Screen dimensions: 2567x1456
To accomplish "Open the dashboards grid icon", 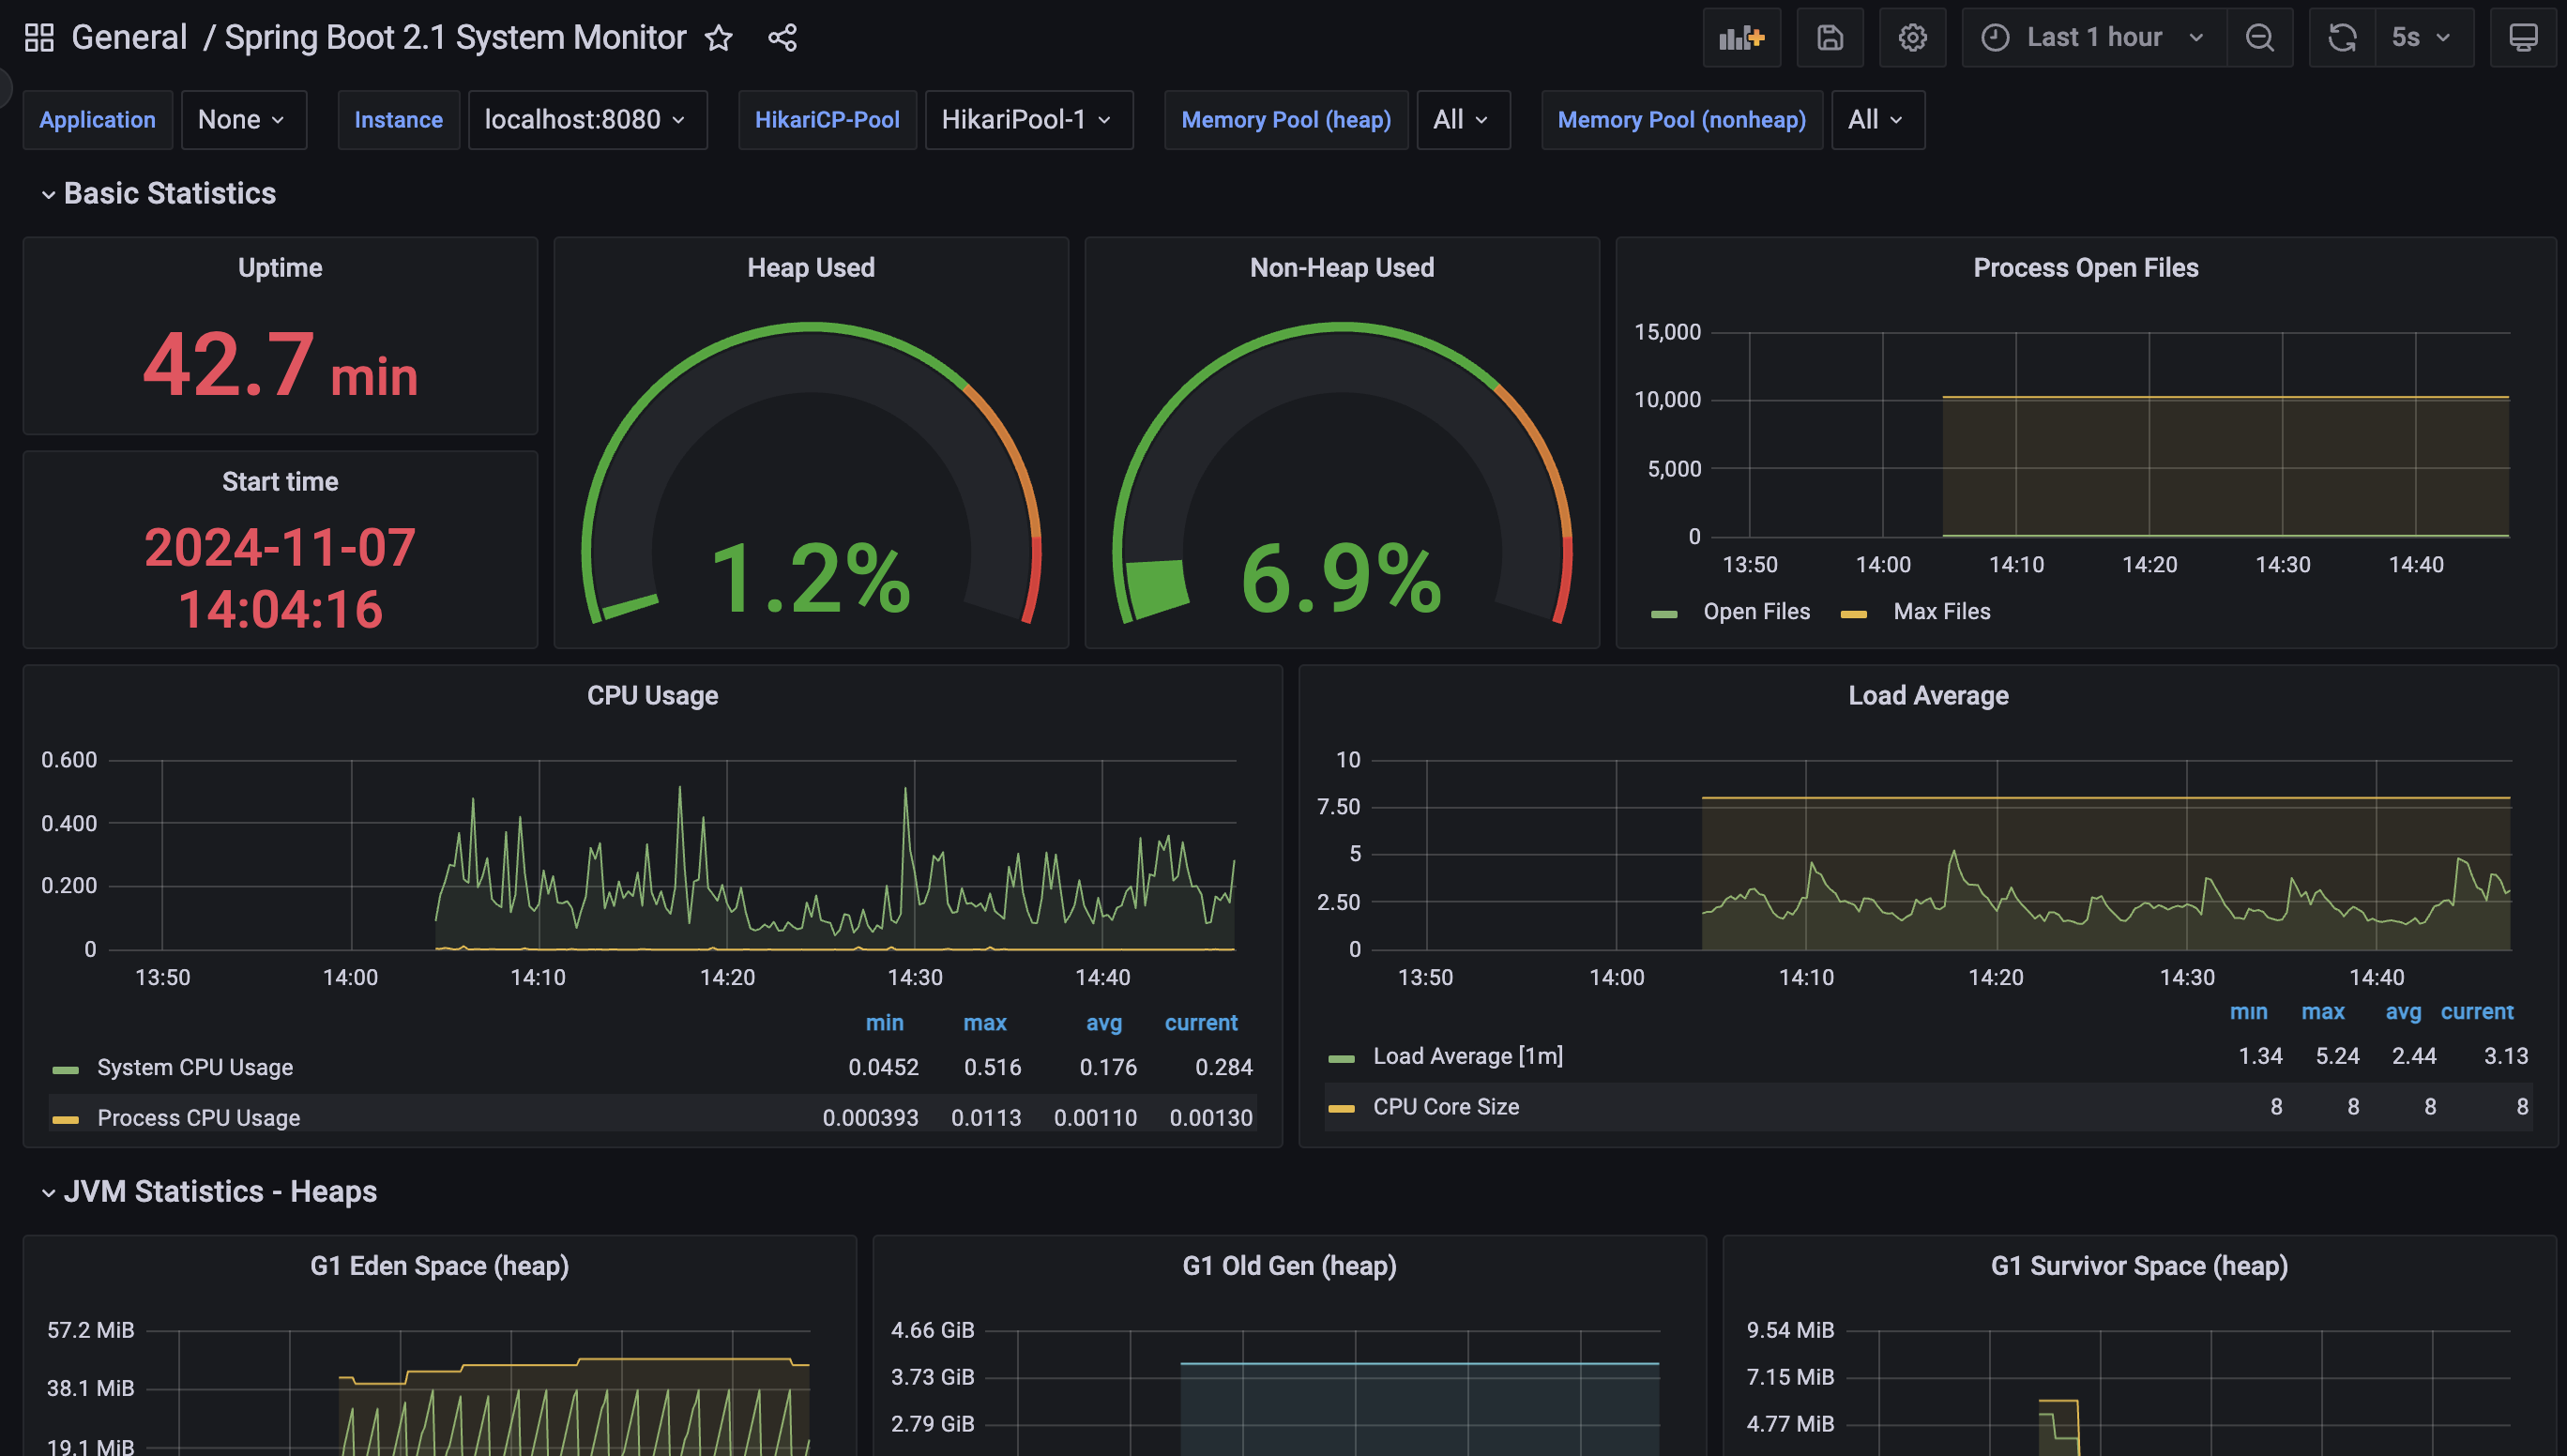I will pos(39,38).
